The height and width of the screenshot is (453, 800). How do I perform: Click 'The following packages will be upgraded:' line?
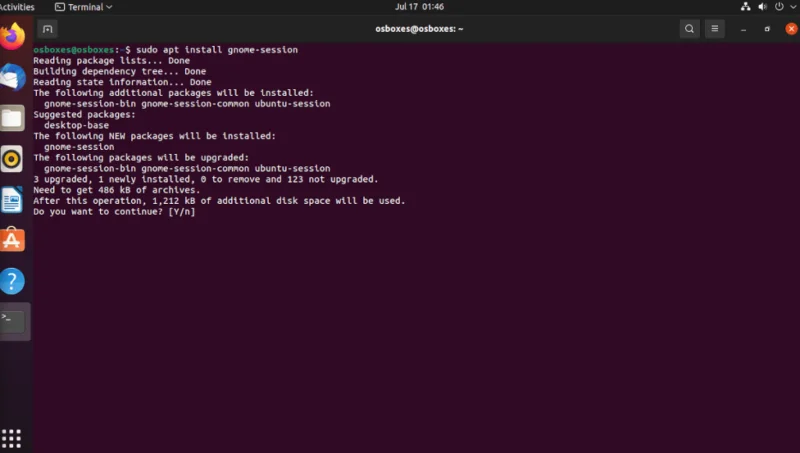tap(141, 158)
